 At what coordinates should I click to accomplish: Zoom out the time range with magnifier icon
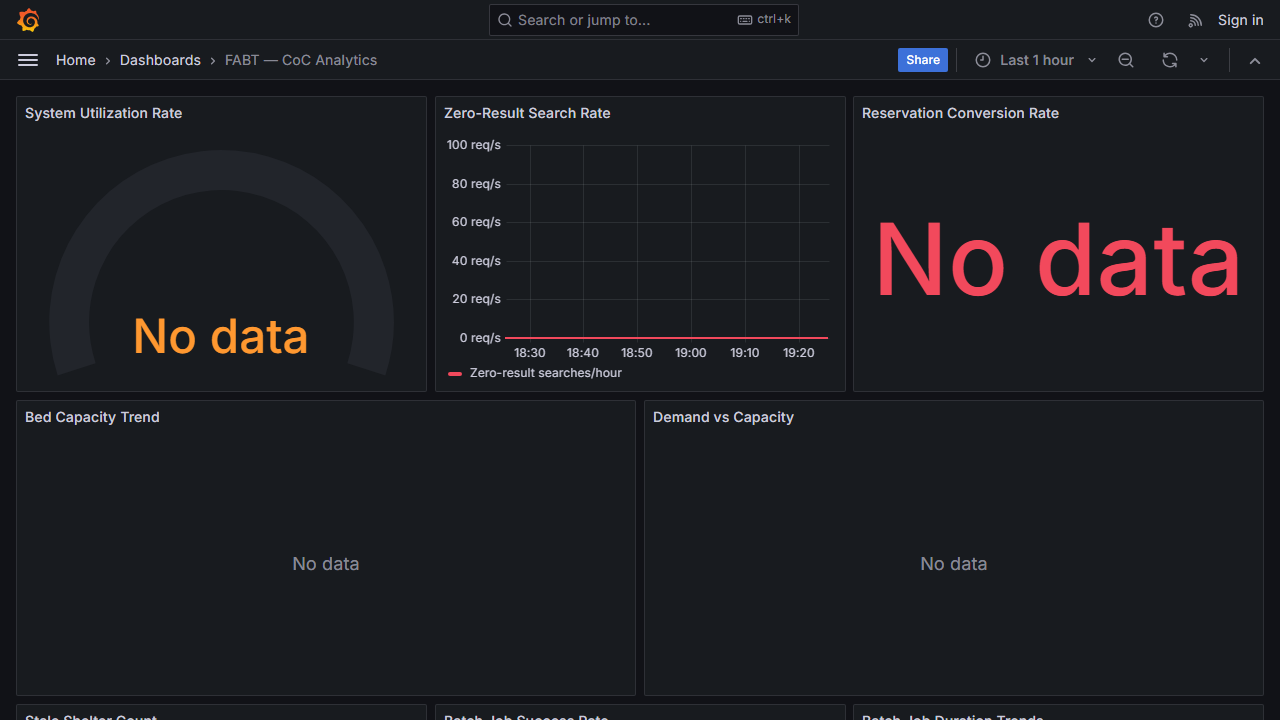[1126, 60]
